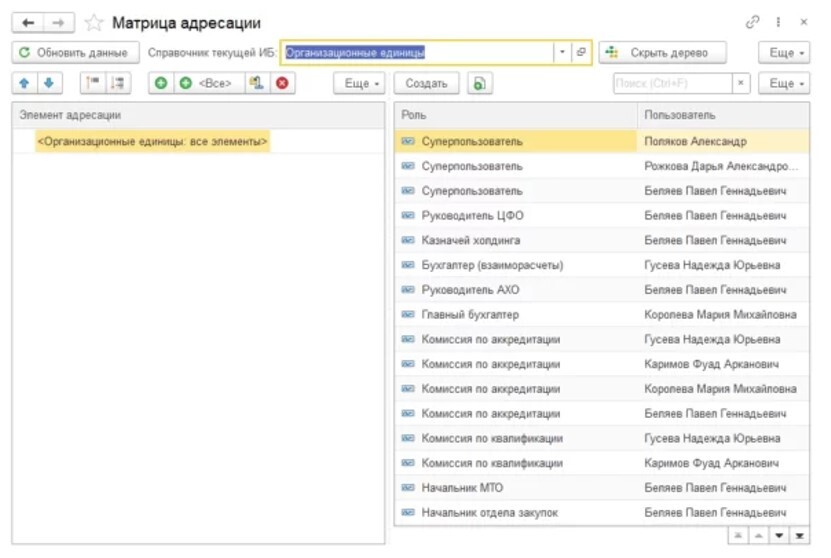Select the Главный бухгалтер role row
The width and height of the screenshot is (831, 558).
(602, 315)
